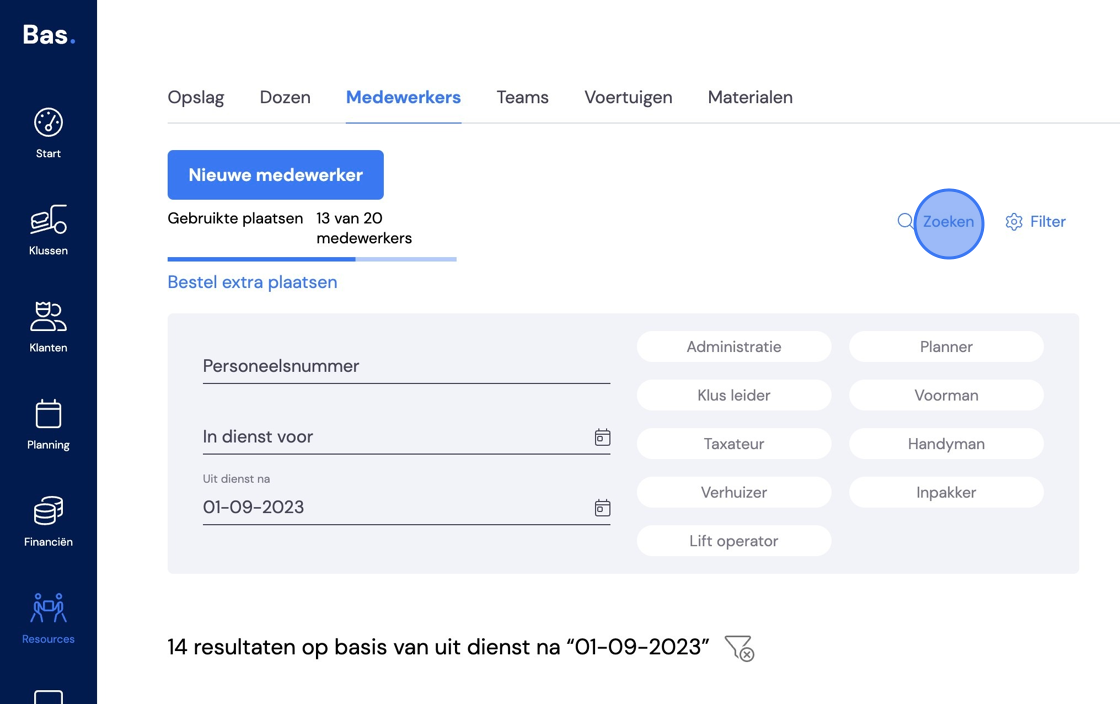1120x704 pixels.
Task: Switch to the Voertuigen tab
Action: tap(628, 98)
